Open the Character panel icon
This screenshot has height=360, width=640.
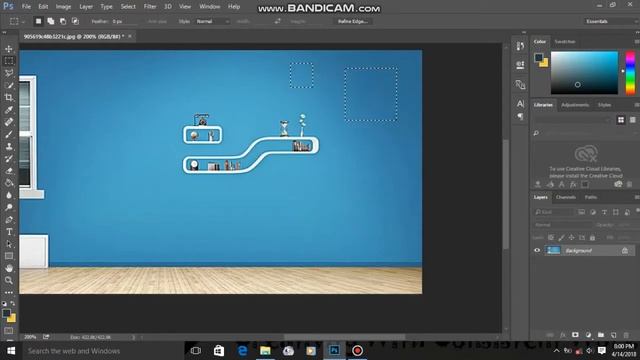pyautogui.click(x=520, y=104)
